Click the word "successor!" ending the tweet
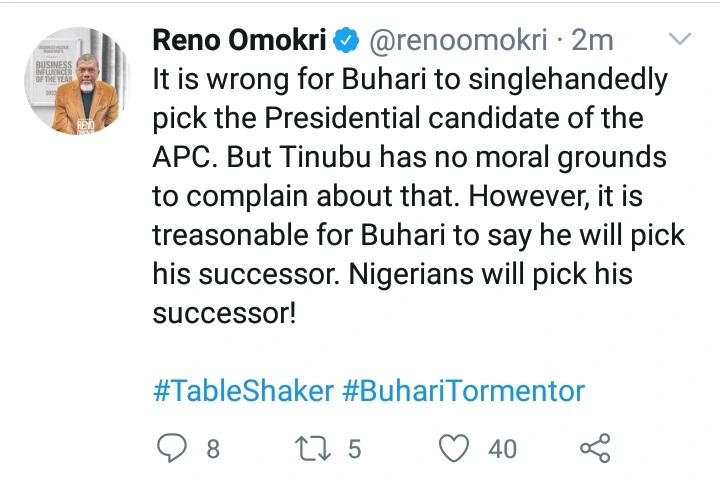This screenshot has width=720, height=487. (x=225, y=311)
